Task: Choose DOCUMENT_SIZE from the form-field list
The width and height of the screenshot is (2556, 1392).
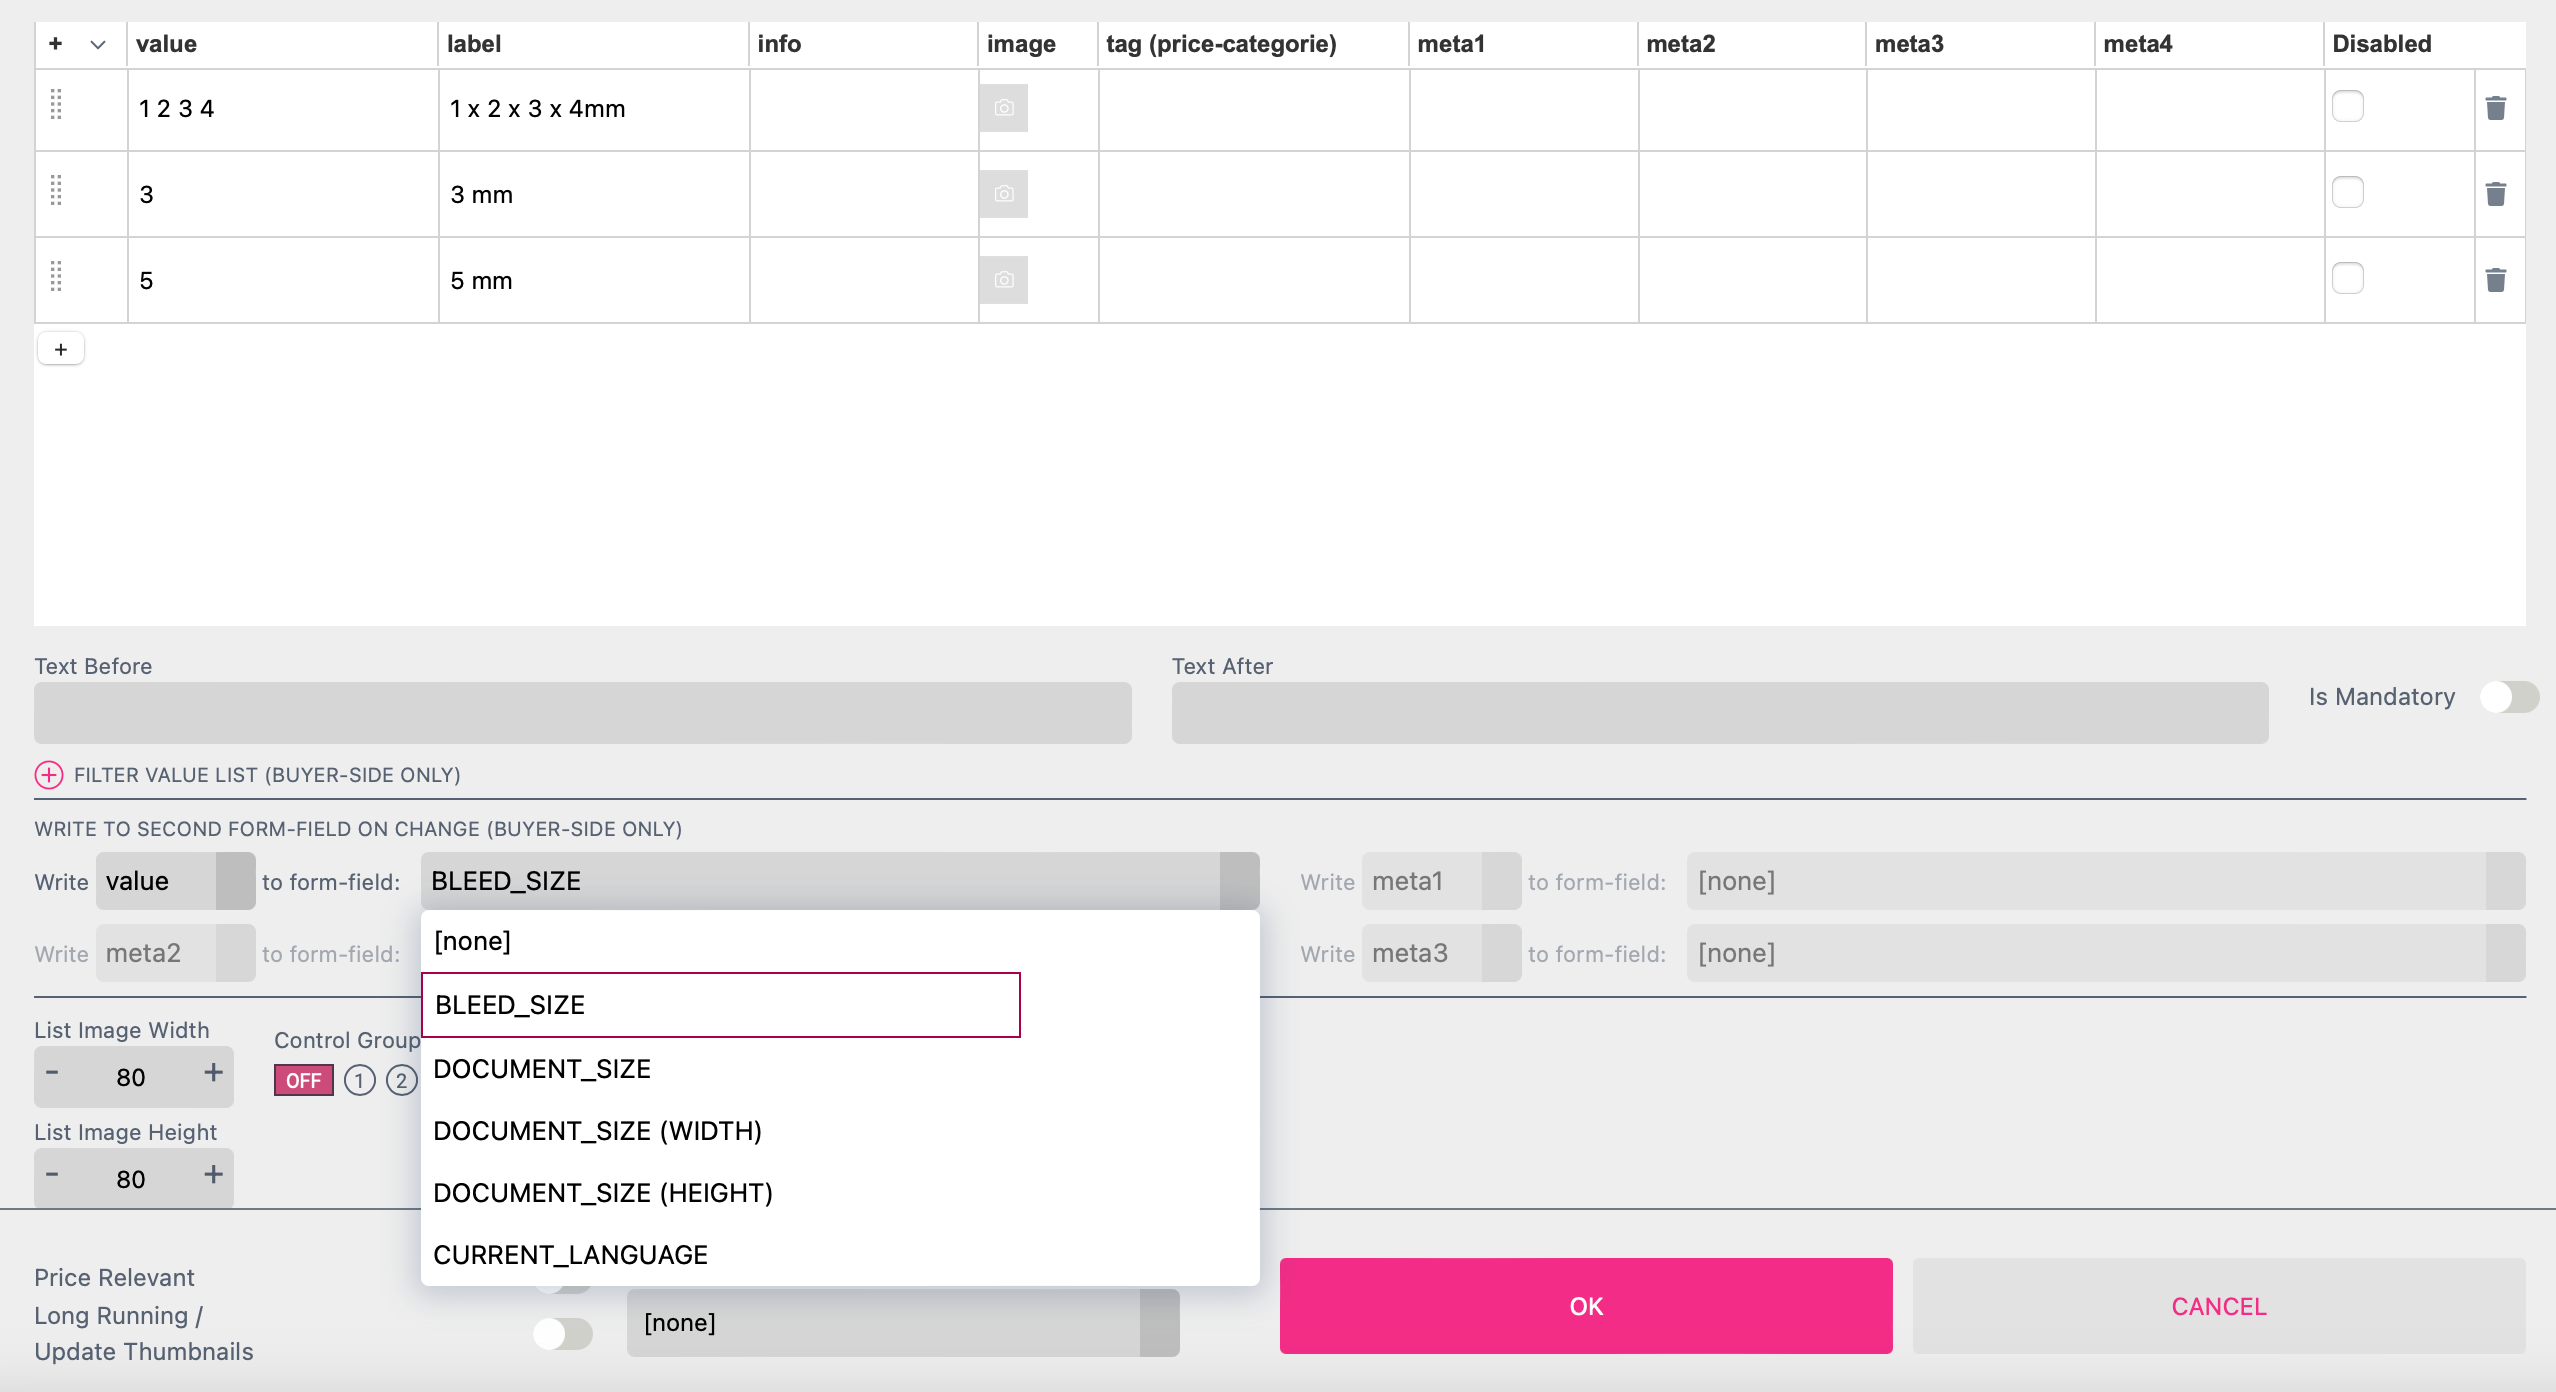Action: click(542, 1068)
